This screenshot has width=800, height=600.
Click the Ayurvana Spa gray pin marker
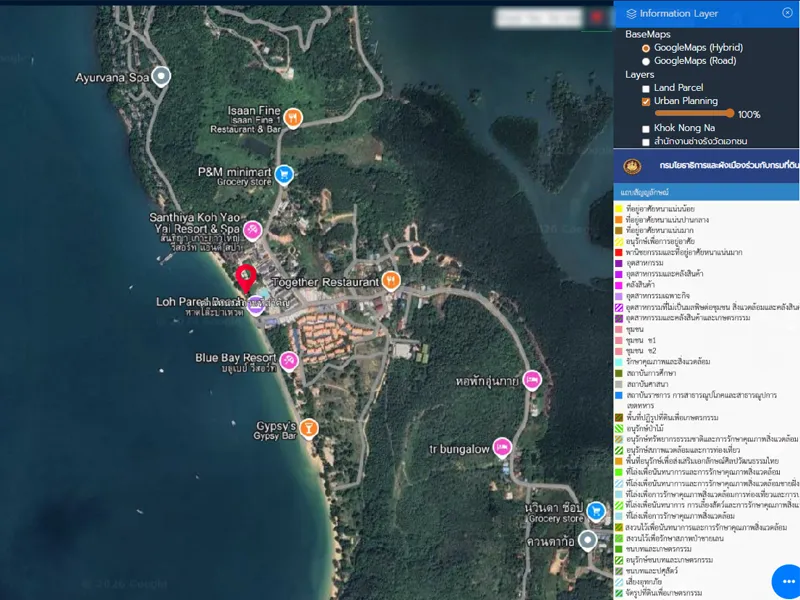click(x=161, y=76)
